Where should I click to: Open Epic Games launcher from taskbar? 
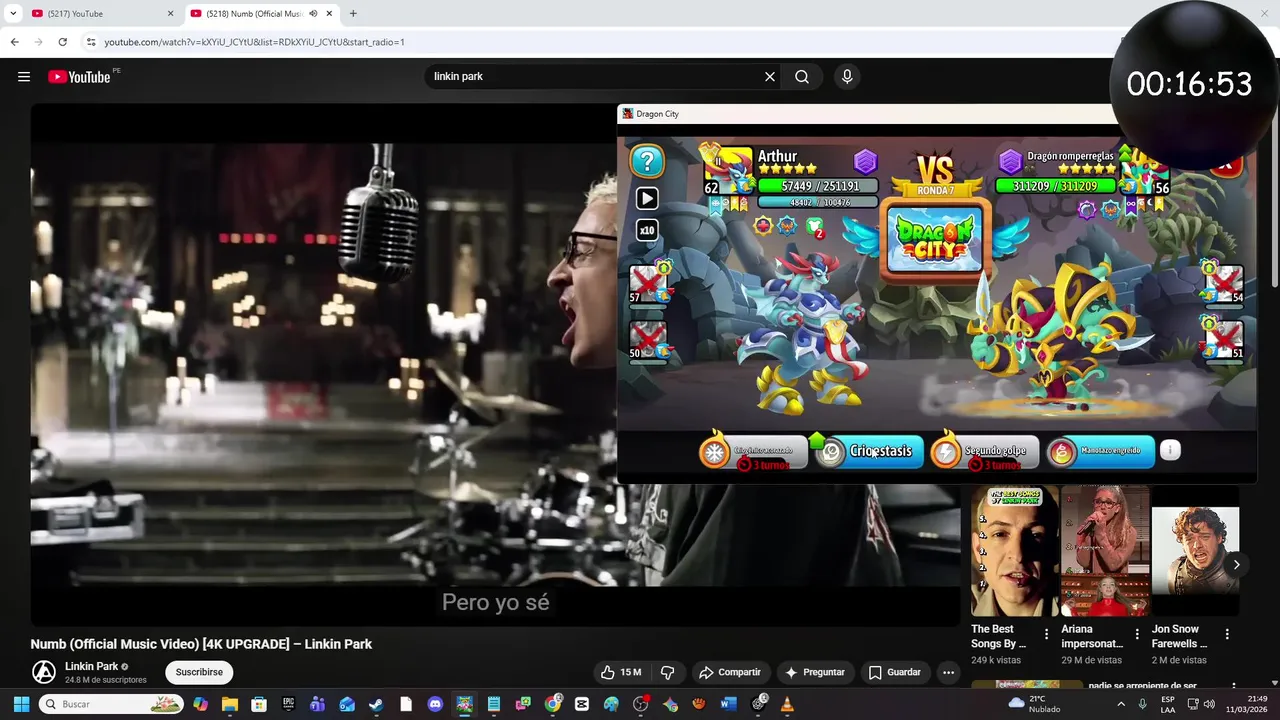tap(289, 704)
